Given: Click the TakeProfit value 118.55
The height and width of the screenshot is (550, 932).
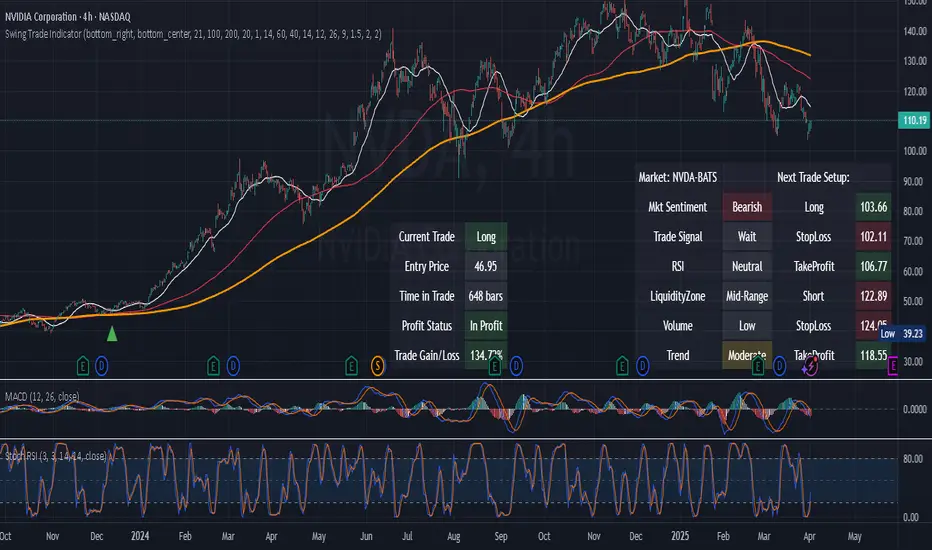Looking at the screenshot, I should pos(873,356).
